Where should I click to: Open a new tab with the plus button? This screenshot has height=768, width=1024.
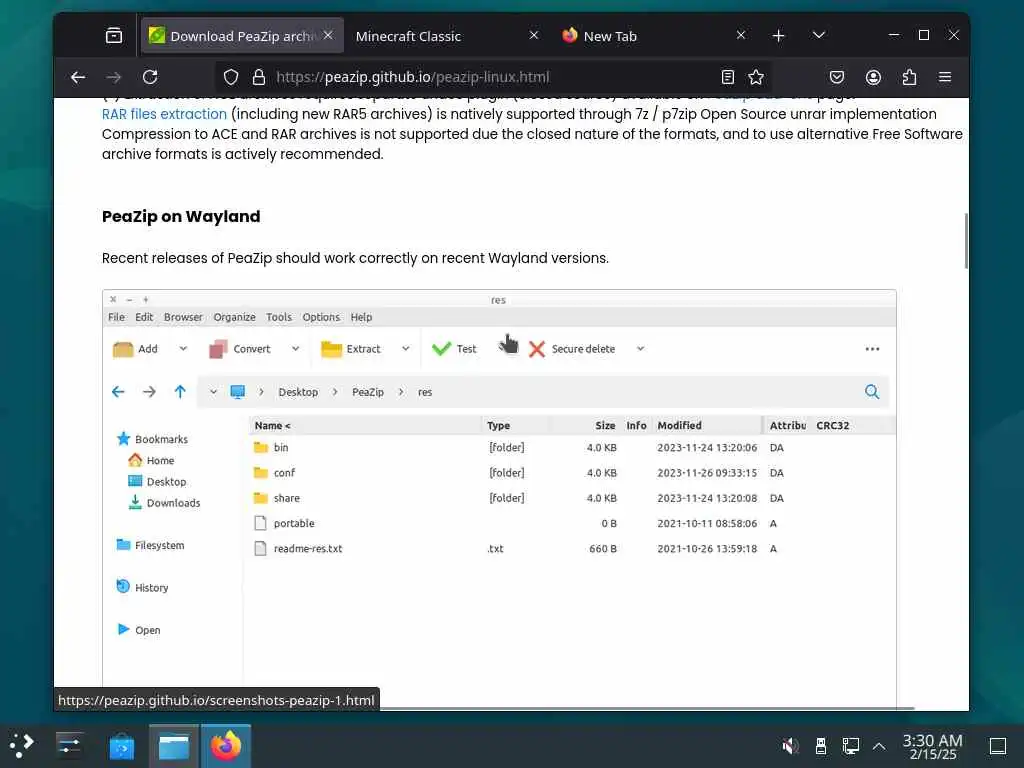point(778,35)
